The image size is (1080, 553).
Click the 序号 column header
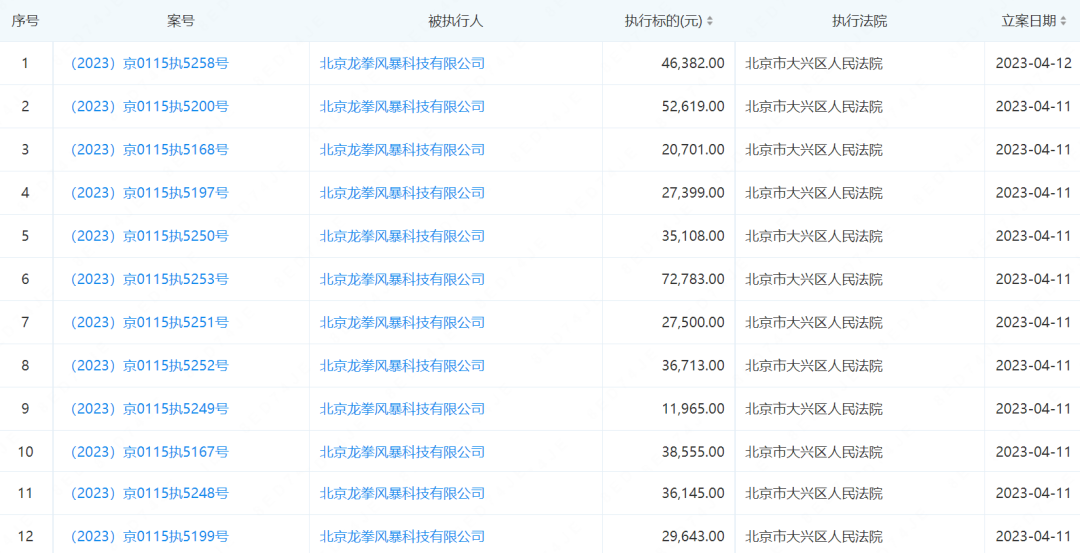tap(25, 21)
